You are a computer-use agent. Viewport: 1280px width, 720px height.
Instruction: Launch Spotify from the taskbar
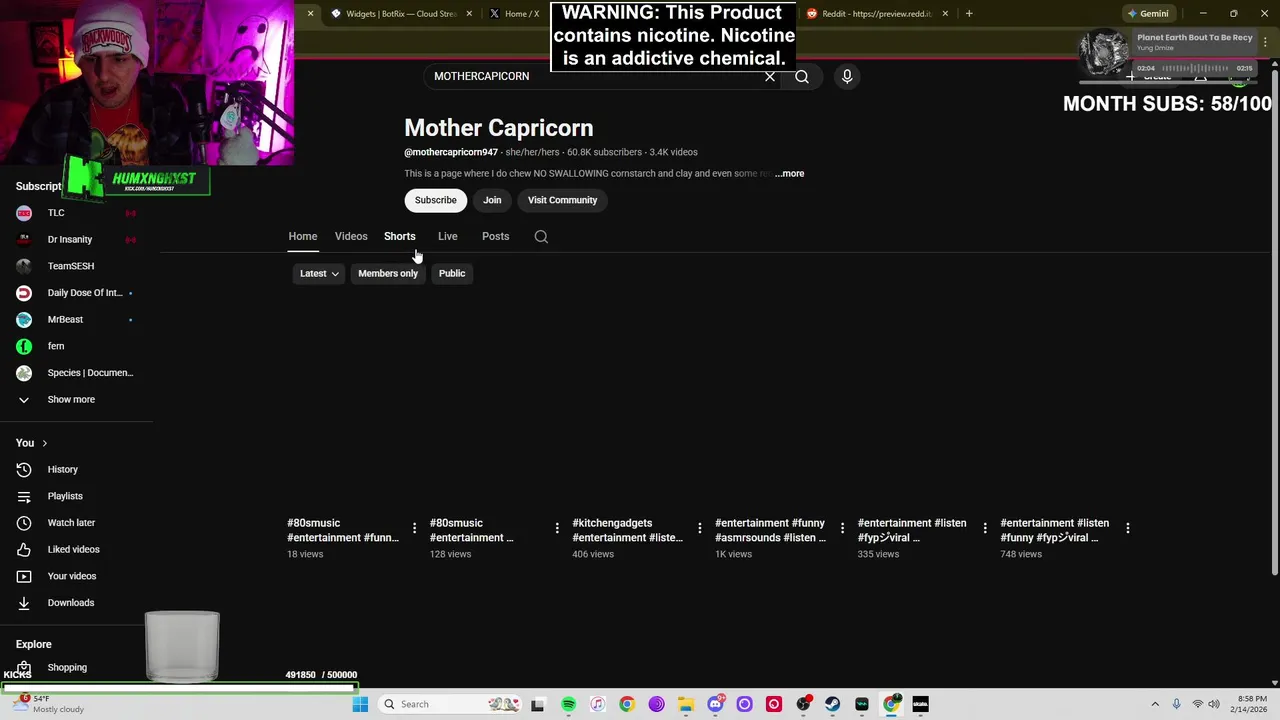click(x=568, y=704)
